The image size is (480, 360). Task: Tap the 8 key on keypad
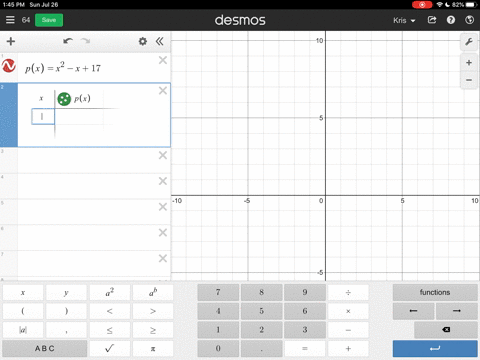262,293
